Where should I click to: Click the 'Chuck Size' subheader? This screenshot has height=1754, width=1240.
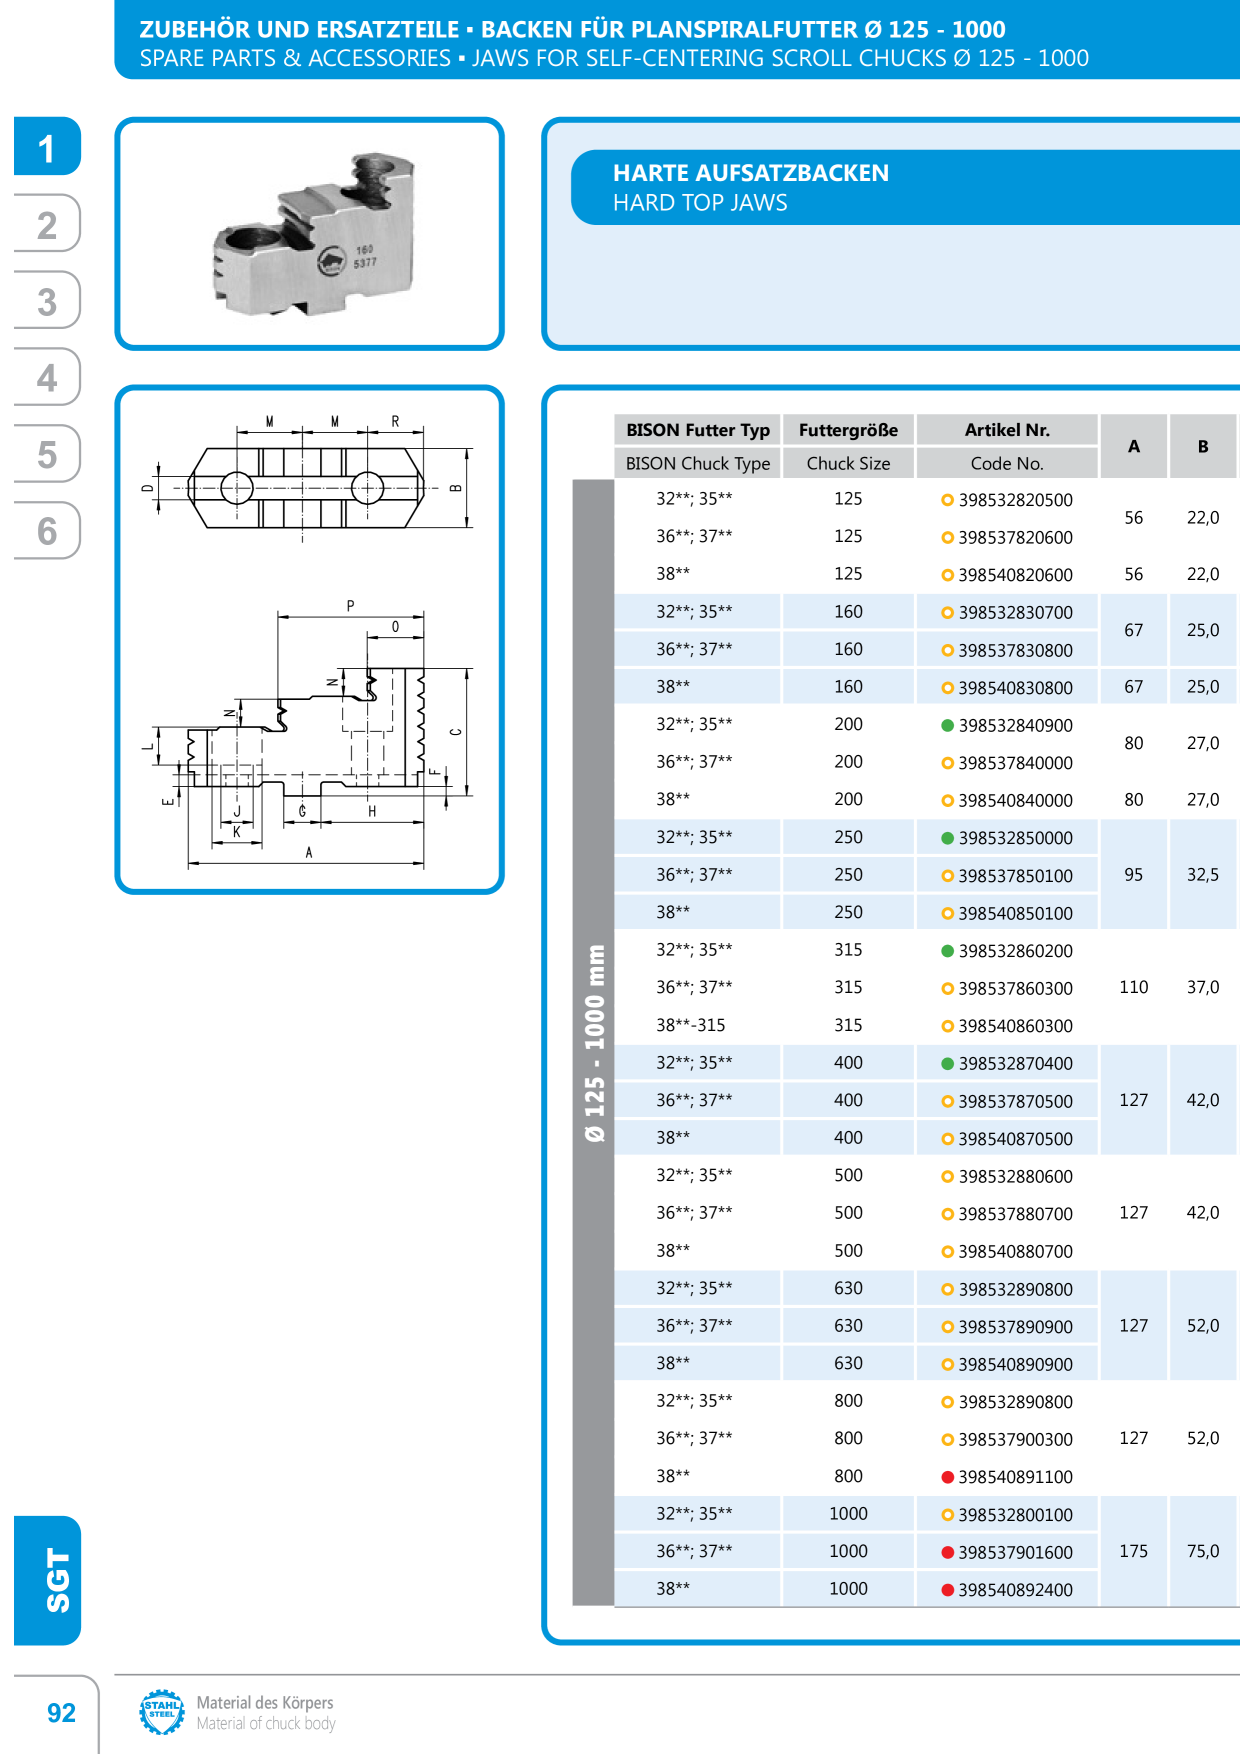[x=848, y=463]
